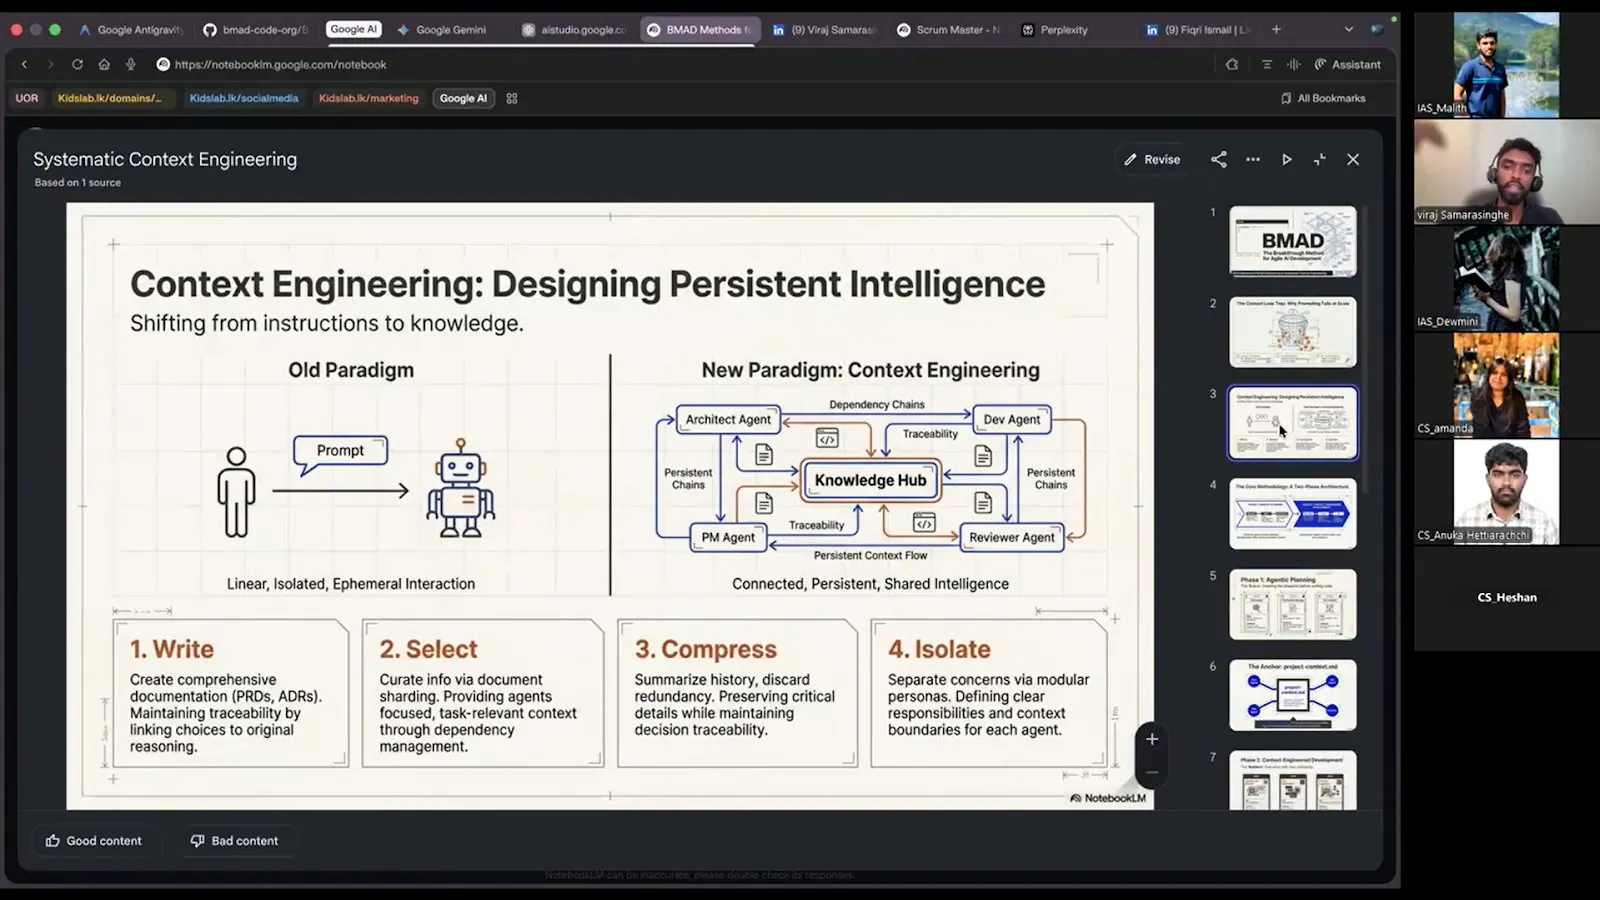Collapse the viewer with minimize arrows icon
The height and width of the screenshot is (900, 1600).
point(1320,159)
